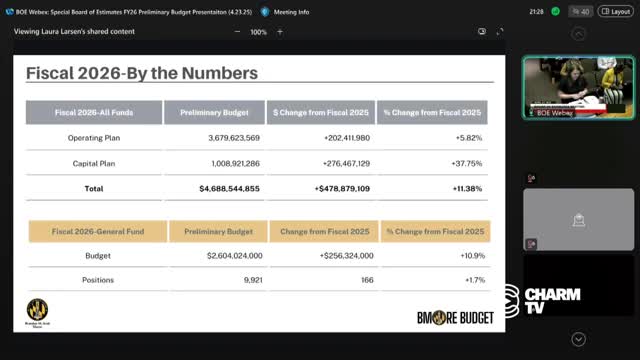Screen dimensions: 640x360
Task: Click the +10.9% cell
Action: (473, 256)
